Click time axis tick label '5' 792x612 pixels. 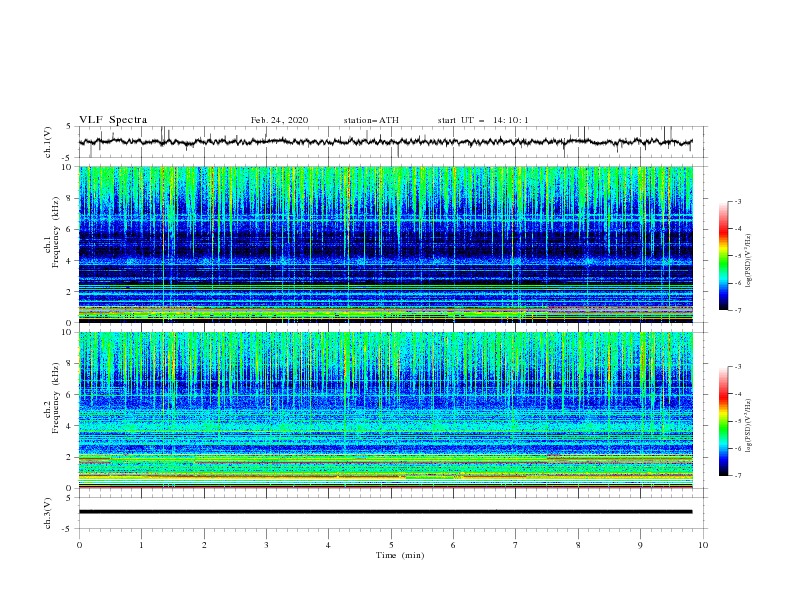coord(391,545)
